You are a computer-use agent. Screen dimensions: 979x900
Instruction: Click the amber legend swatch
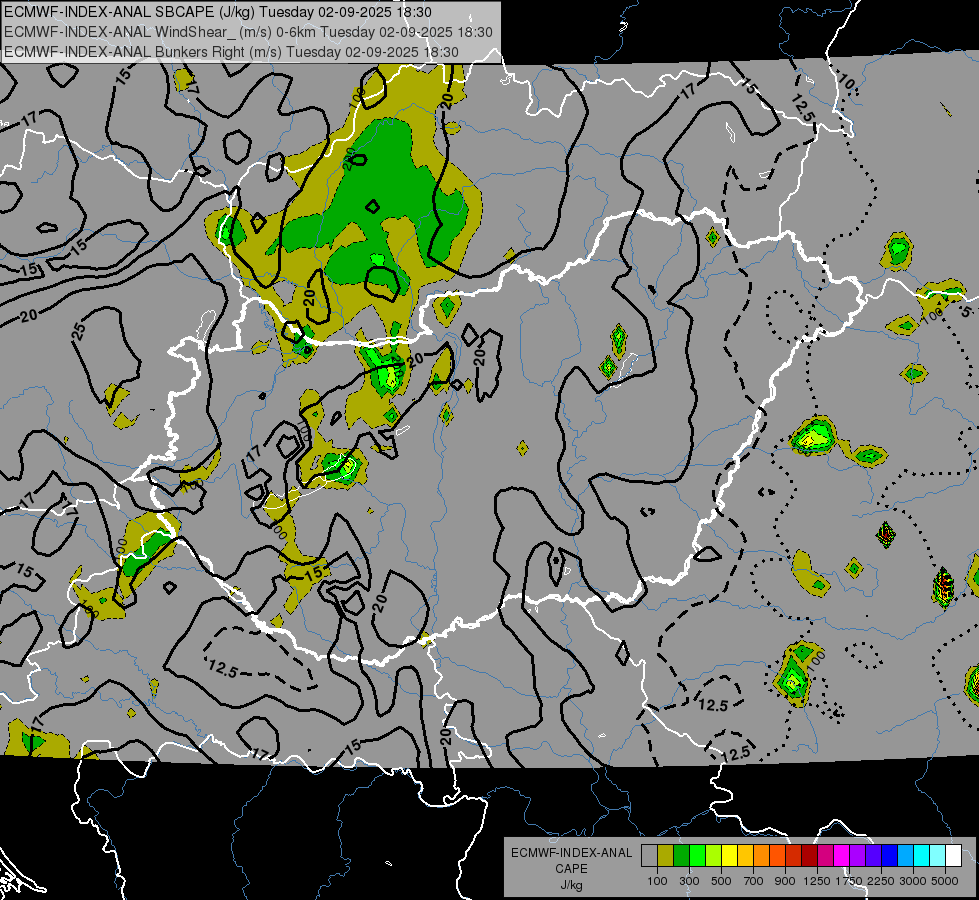click(x=745, y=855)
